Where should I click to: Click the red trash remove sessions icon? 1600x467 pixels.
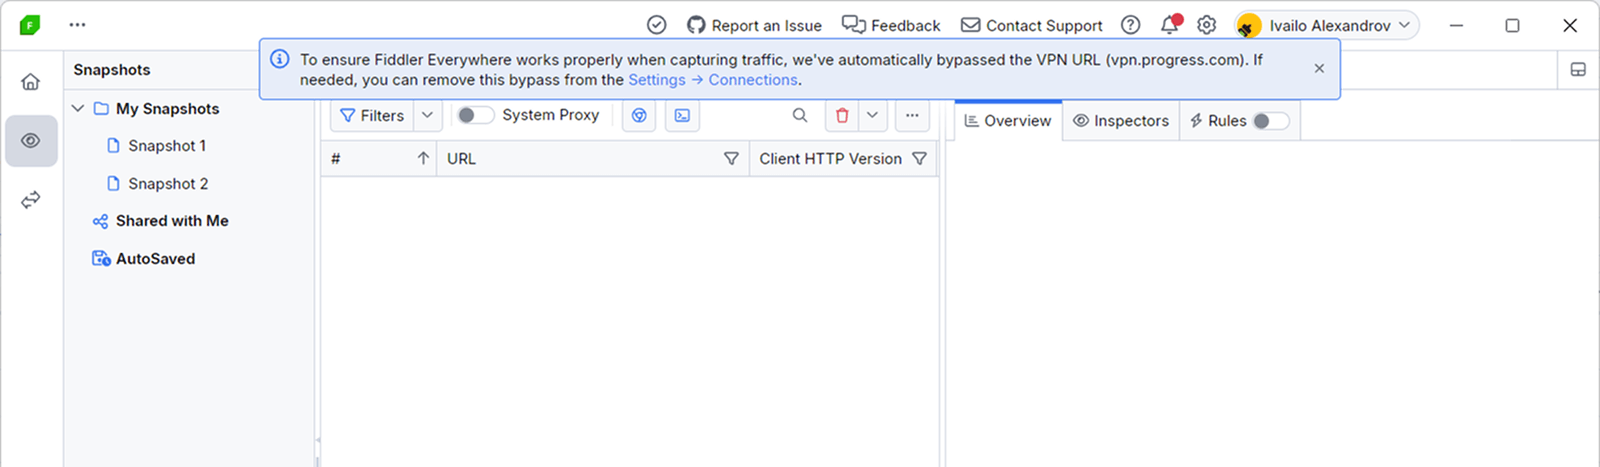tap(842, 116)
